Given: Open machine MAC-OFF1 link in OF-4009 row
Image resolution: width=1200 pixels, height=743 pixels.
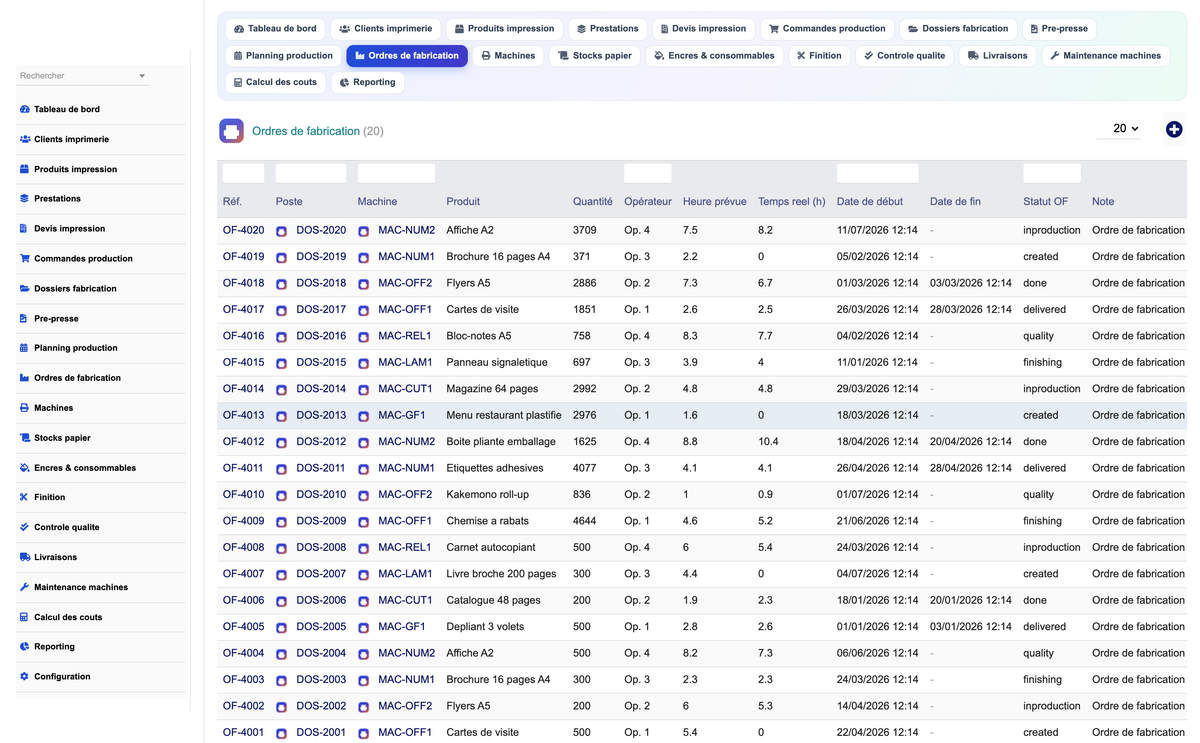Looking at the screenshot, I should pos(405,521).
